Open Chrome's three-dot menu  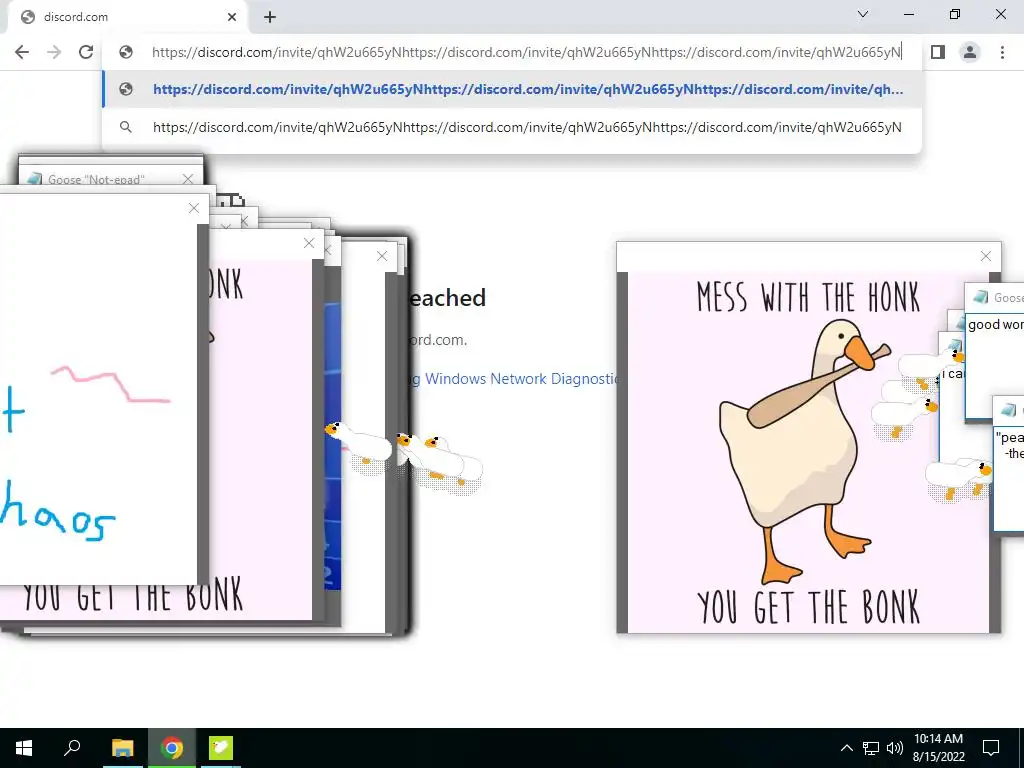[1002, 52]
